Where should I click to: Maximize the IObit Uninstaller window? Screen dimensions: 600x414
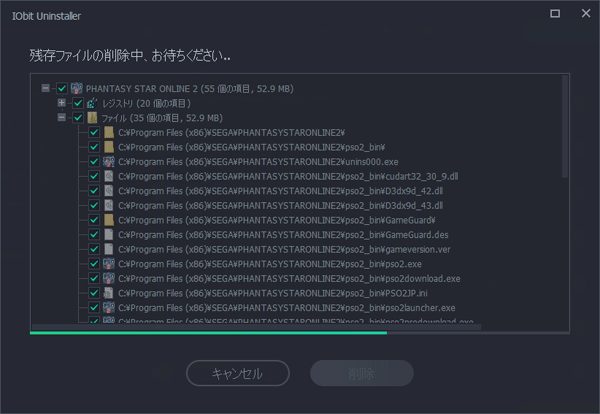point(555,13)
